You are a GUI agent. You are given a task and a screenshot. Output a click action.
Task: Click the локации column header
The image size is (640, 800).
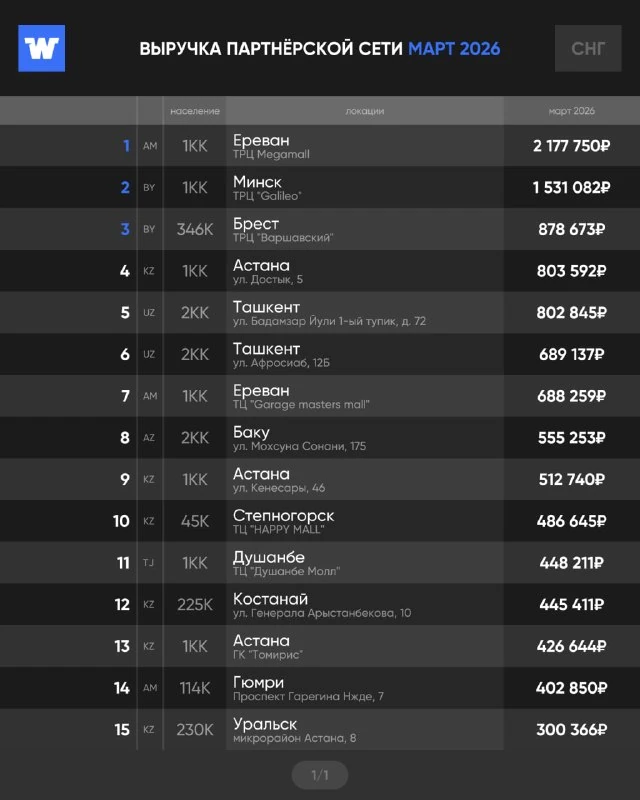point(365,111)
